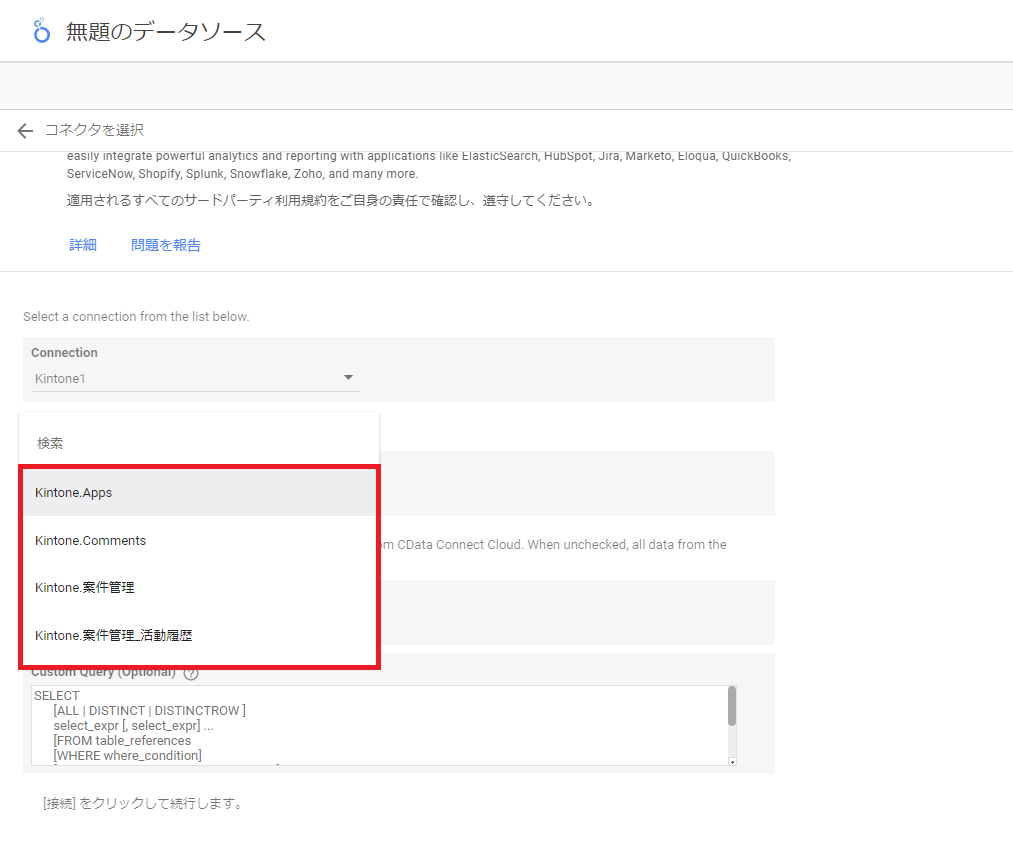Choose Kintone.Comments table option
The width and height of the screenshot is (1013, 851).
pyautogui.click(x=199, y=540)
